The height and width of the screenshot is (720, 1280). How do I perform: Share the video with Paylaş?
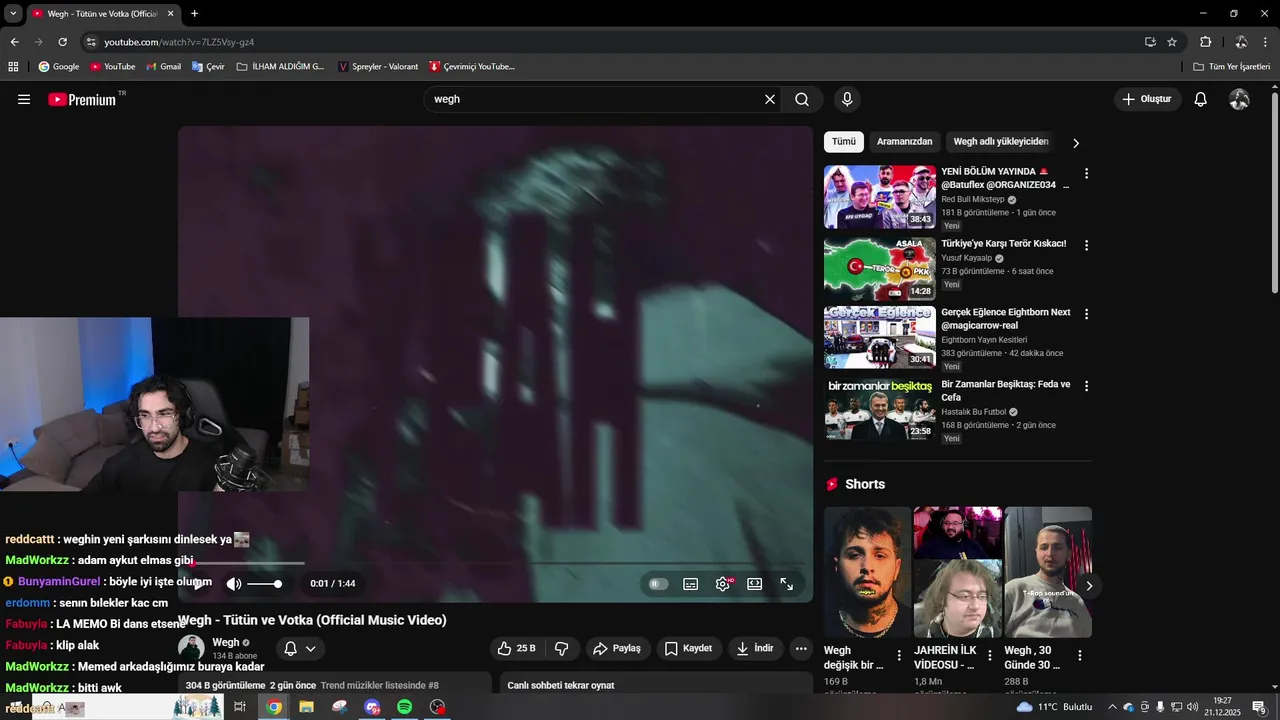coord(617,648)
